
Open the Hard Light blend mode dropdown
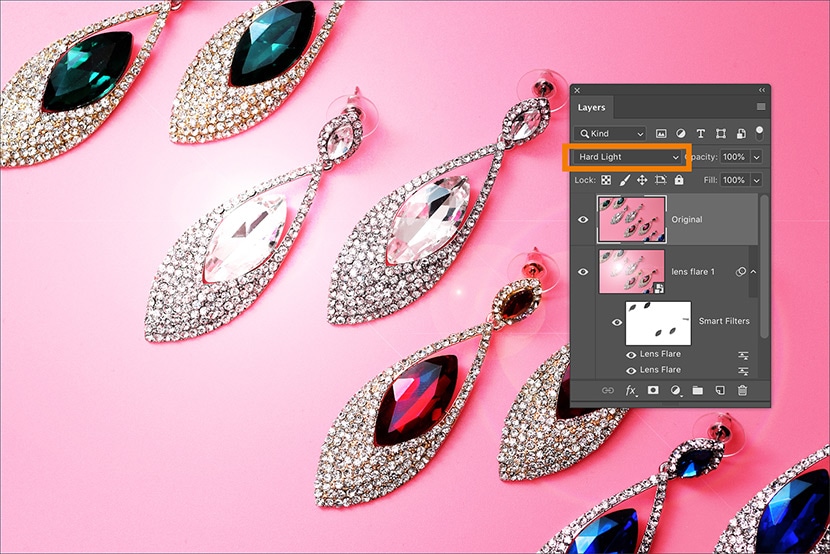tap(626, 157)
